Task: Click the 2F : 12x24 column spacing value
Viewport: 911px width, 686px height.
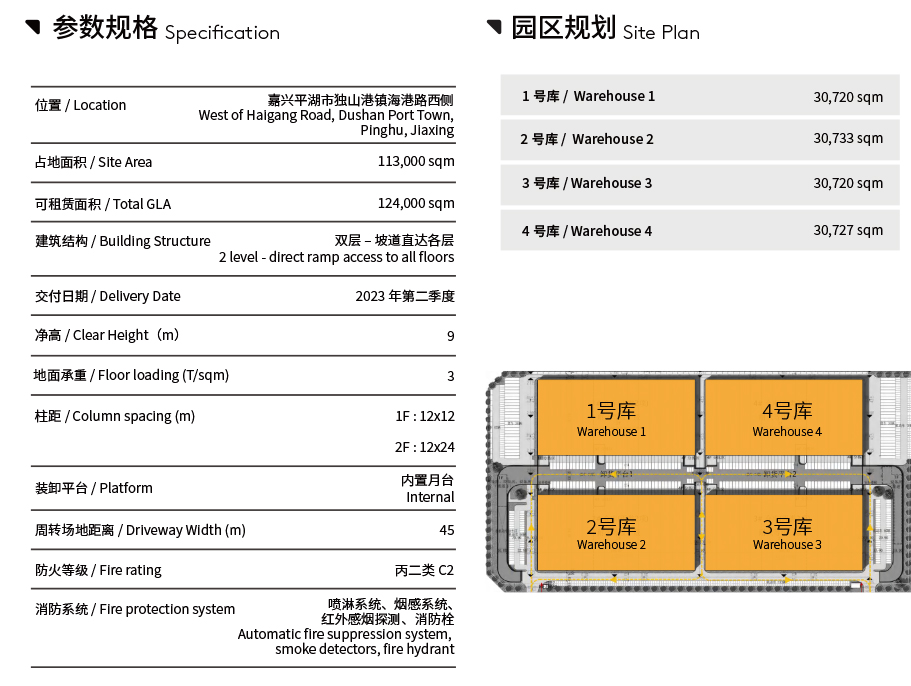Action: pyautogui.click(x=424, y=447)
